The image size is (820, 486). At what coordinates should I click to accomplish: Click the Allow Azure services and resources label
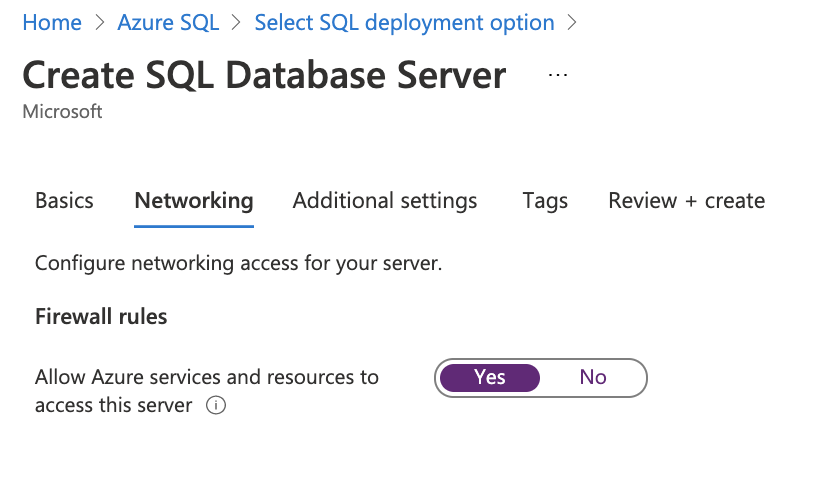pyautogui.click(x=207, y=377)
